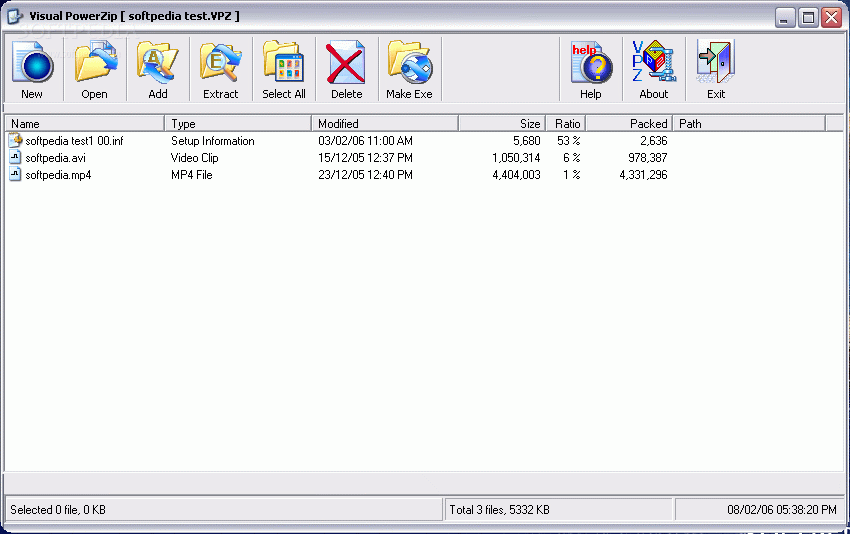Screen dimensions: 850x534
Task: Click the Add files toolbar icon
Action: [x=158, y=63]
